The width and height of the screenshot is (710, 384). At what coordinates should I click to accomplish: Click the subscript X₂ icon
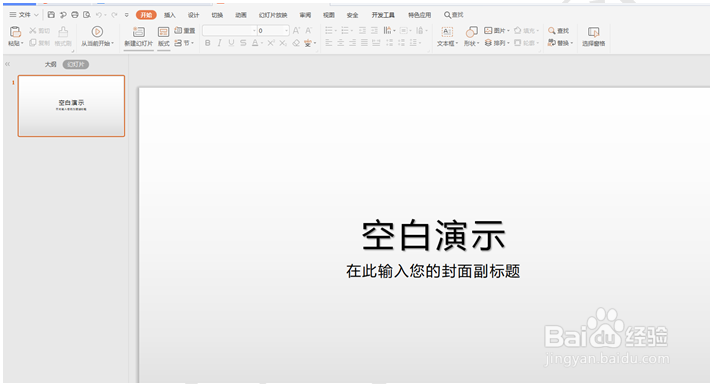(x=283, y=43)
